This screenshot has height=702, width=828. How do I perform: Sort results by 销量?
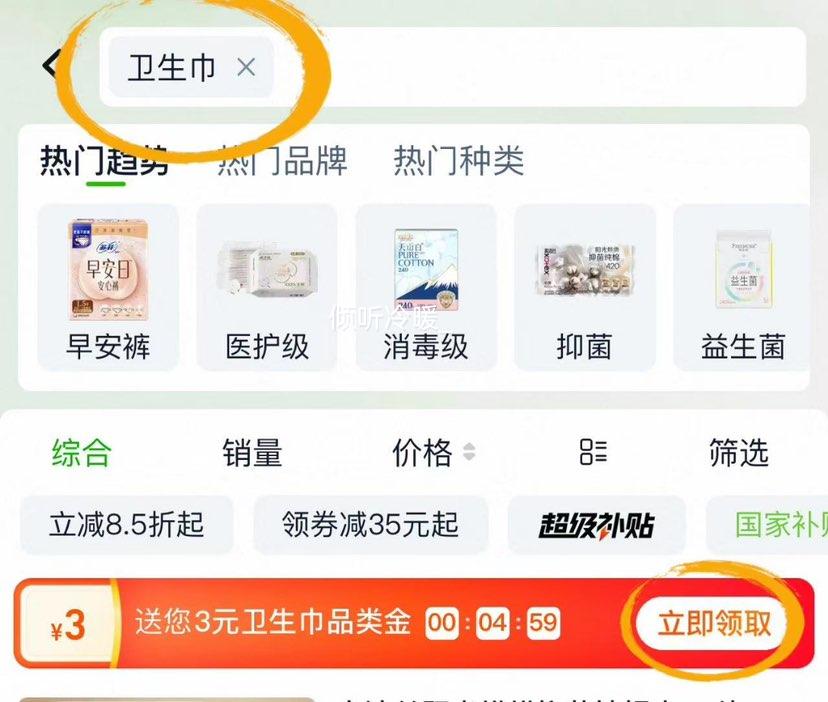[252, 453]
